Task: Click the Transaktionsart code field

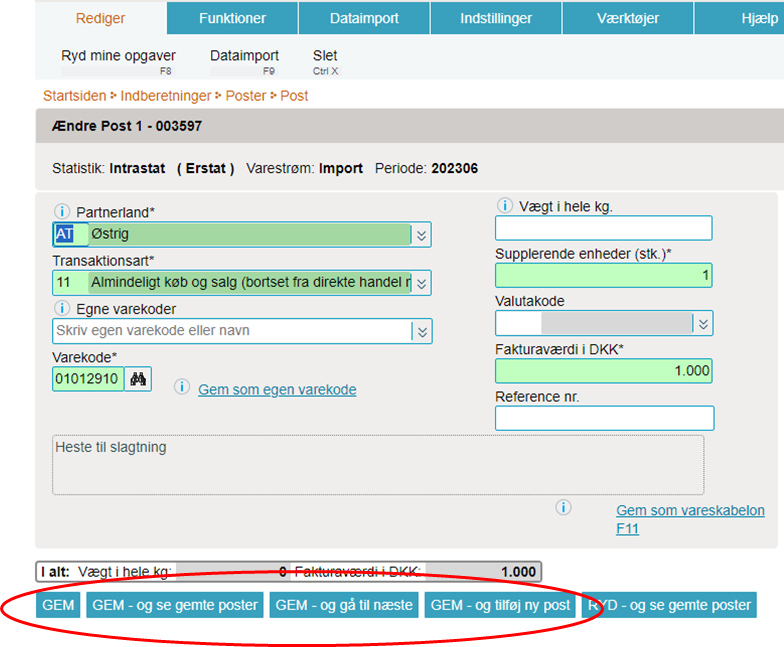Action: point(70,282)
